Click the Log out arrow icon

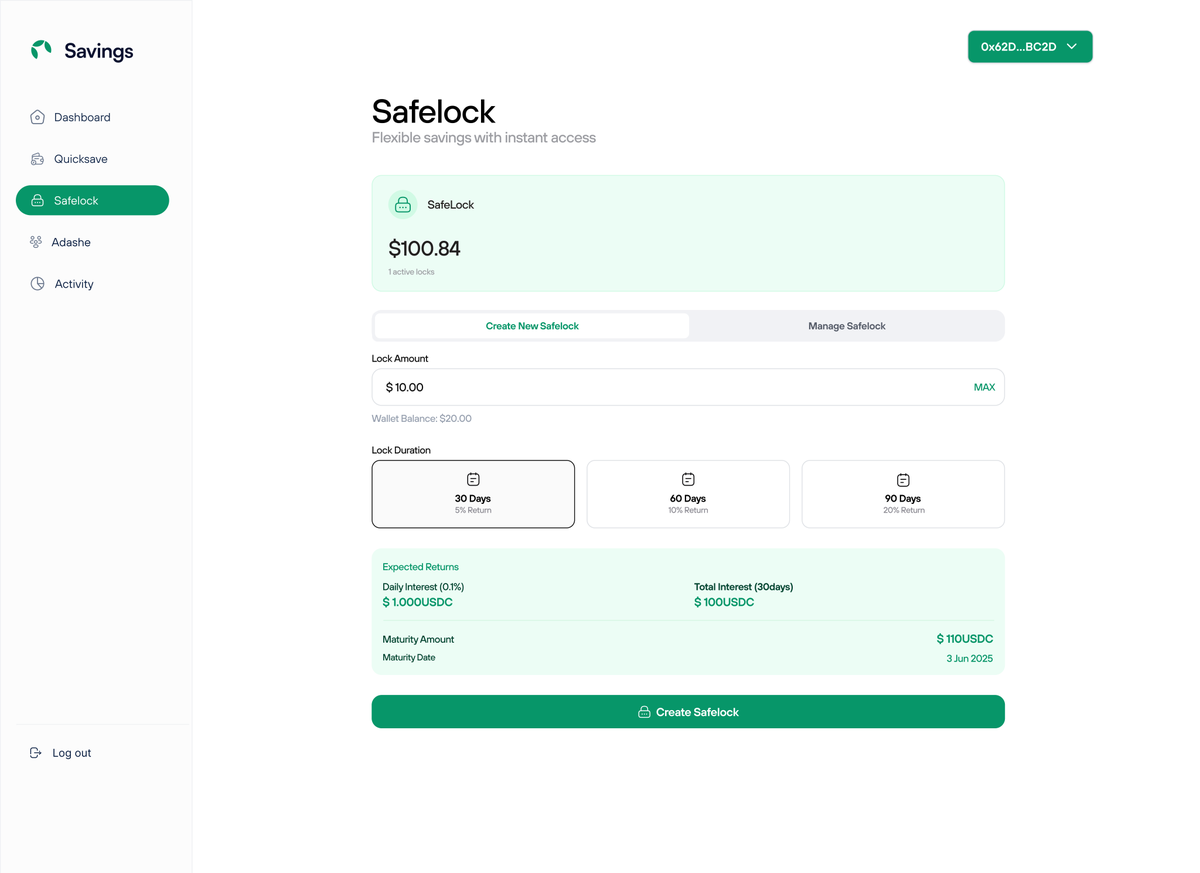[36, 753]
